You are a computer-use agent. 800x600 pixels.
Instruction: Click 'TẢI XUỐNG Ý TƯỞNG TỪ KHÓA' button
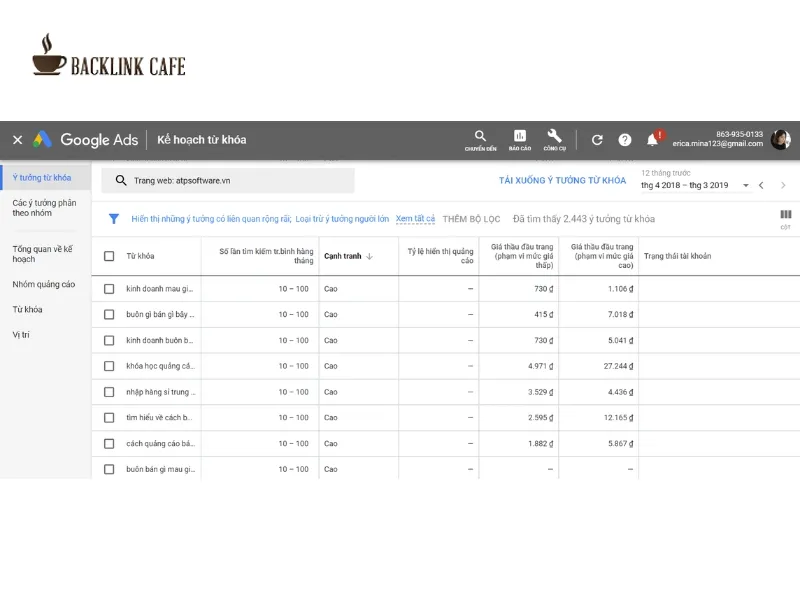pyautogui.click(x=562, y=181)
